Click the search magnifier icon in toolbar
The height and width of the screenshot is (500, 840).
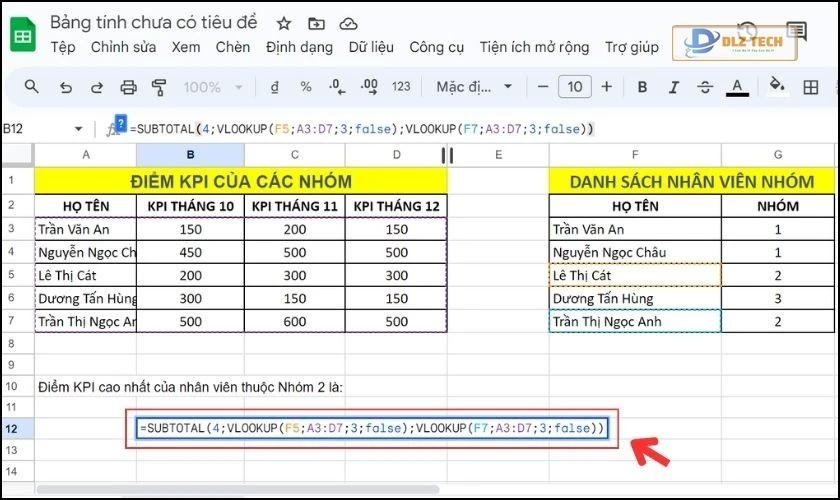(32, 87)
